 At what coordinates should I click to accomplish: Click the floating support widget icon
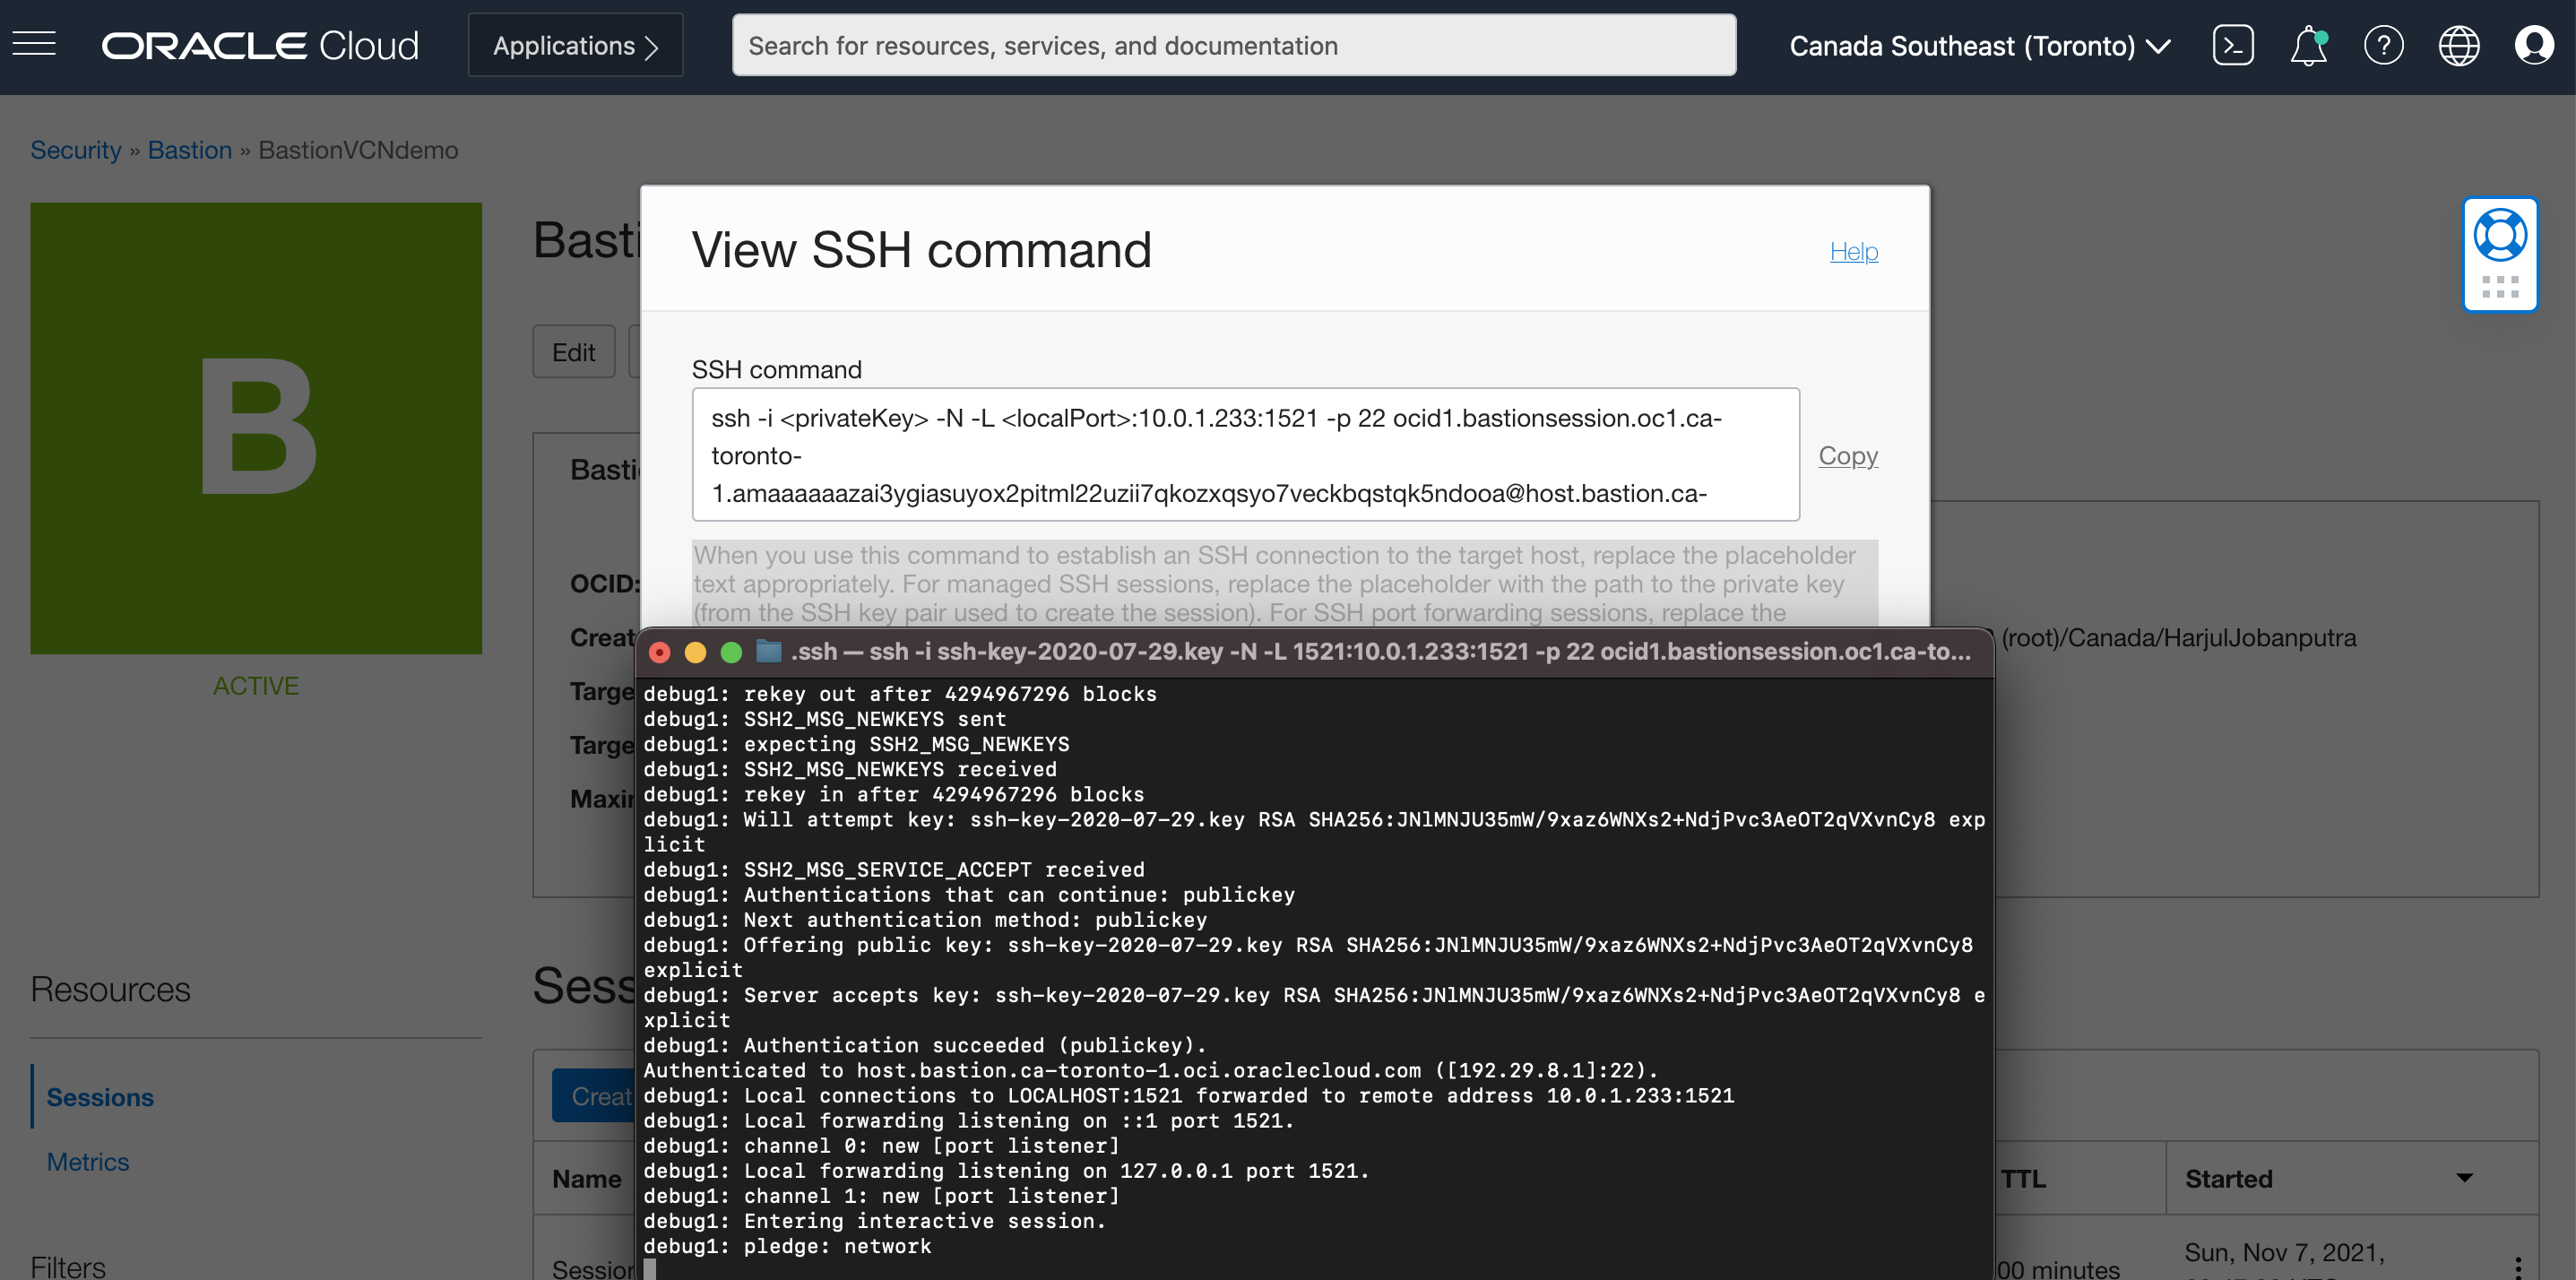2500,254
